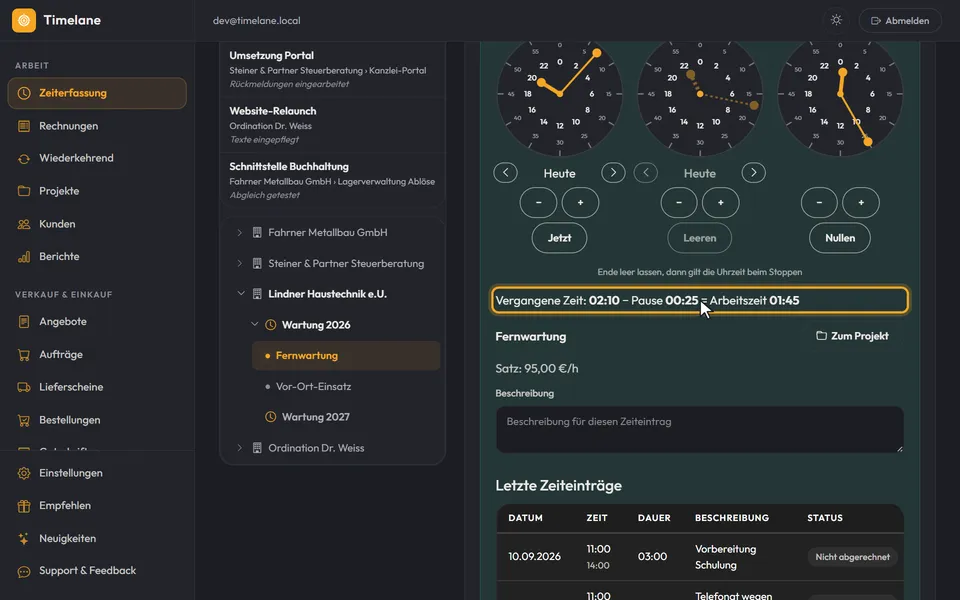Click the Nullen button

coord(839,238)
